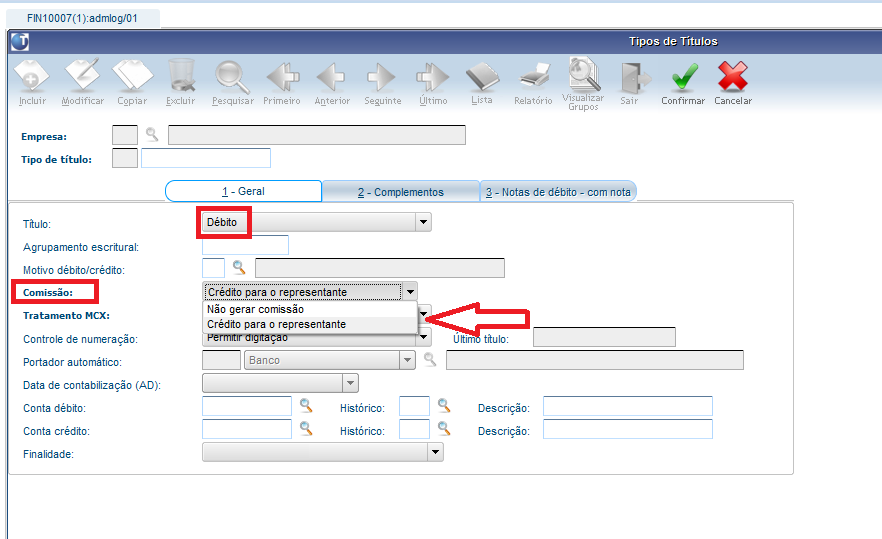Select FIN10007(1):admlog/01 window tab
882x539 pixels.
coord(82,18)
